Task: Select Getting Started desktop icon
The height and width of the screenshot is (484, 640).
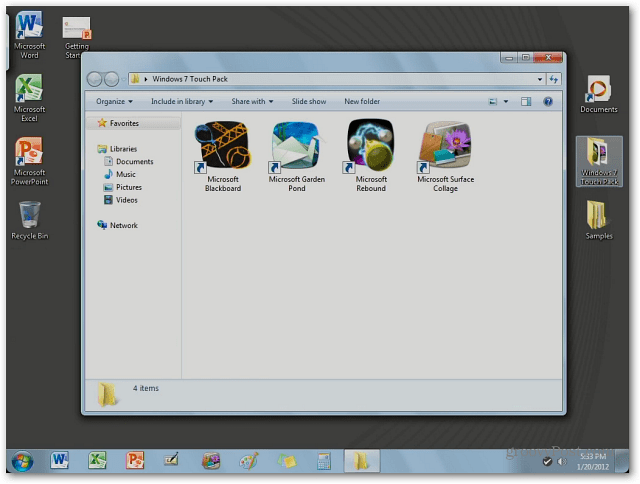Action: point(77,37)
